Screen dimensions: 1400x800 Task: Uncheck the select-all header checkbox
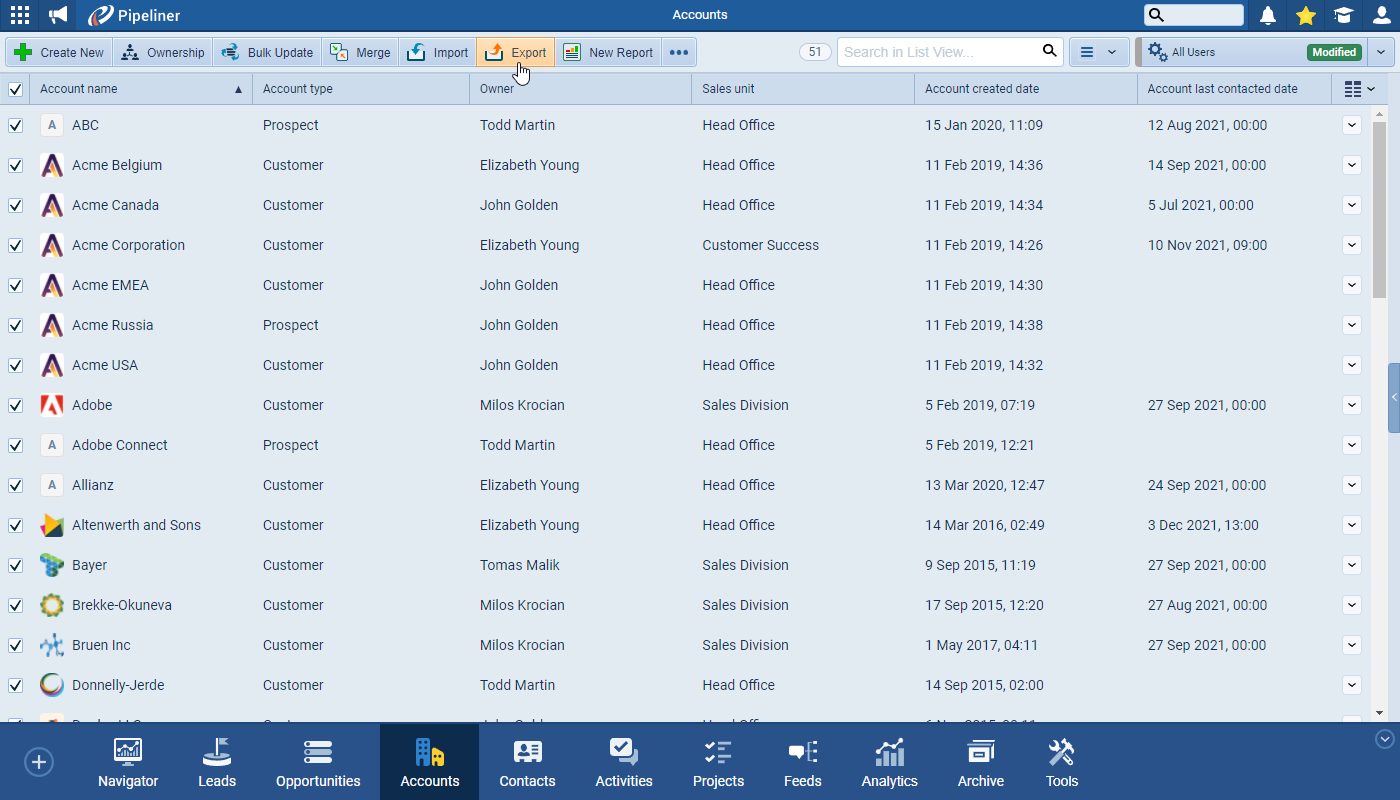[15, 89]
